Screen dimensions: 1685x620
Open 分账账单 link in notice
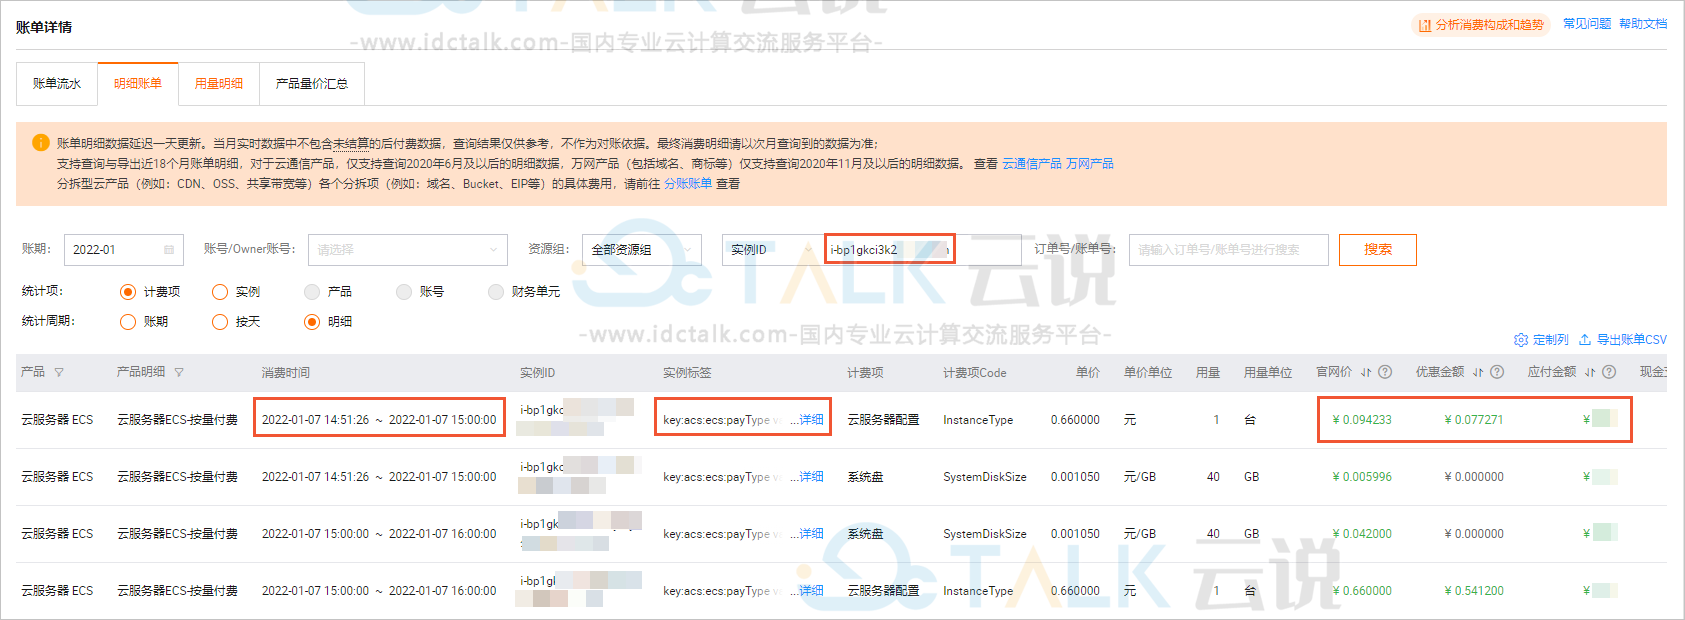click(x=688, y=184)
